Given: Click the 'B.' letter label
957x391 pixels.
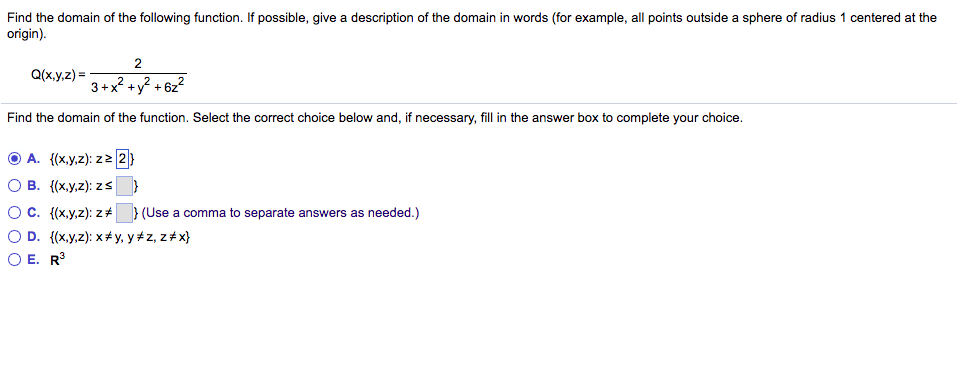Looking at the screenshot, I should 34,185.
